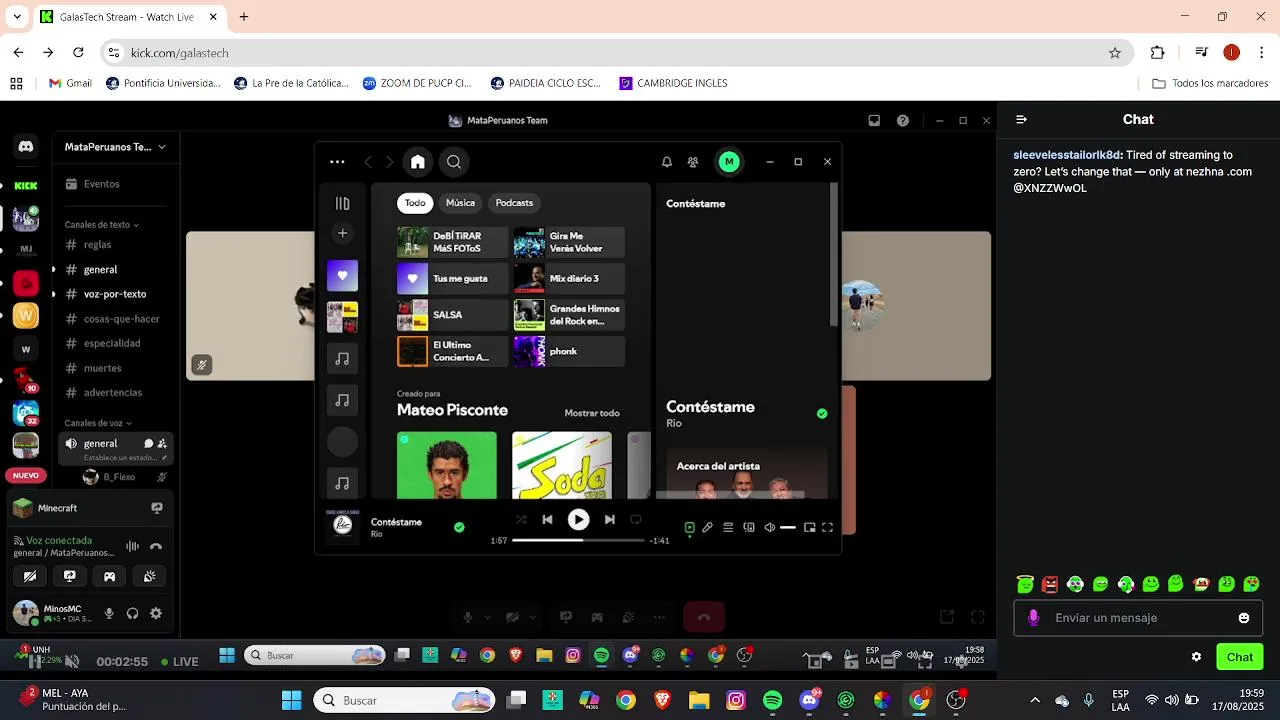The height and width of the screenshot is (720, 1280).
Task: Open Spotify search icon
Action: (454, 162)
